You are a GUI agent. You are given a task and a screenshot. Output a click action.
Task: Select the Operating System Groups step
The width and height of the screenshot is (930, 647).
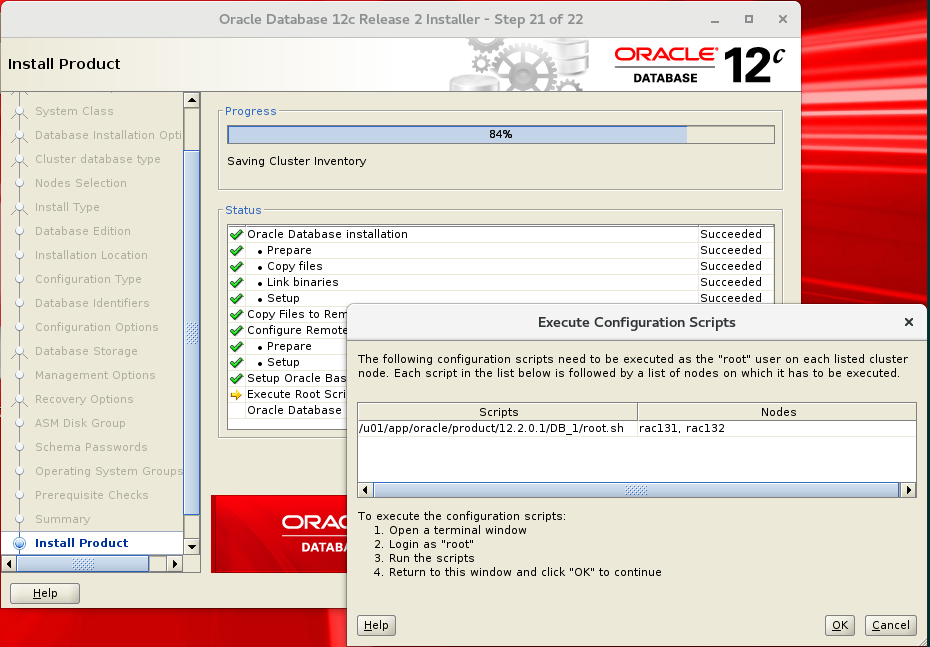(109, 471)
